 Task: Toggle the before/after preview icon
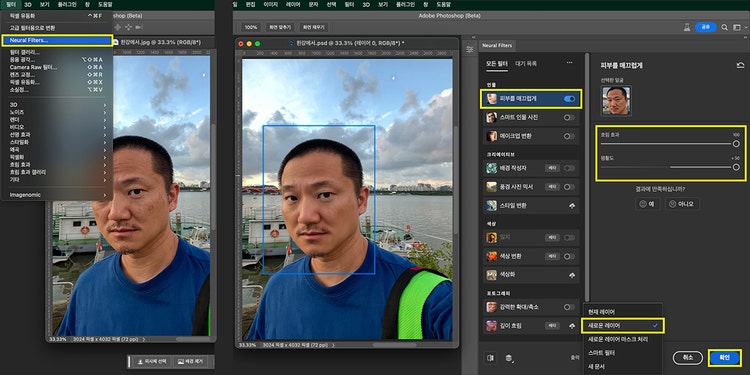tap(490, 357)
